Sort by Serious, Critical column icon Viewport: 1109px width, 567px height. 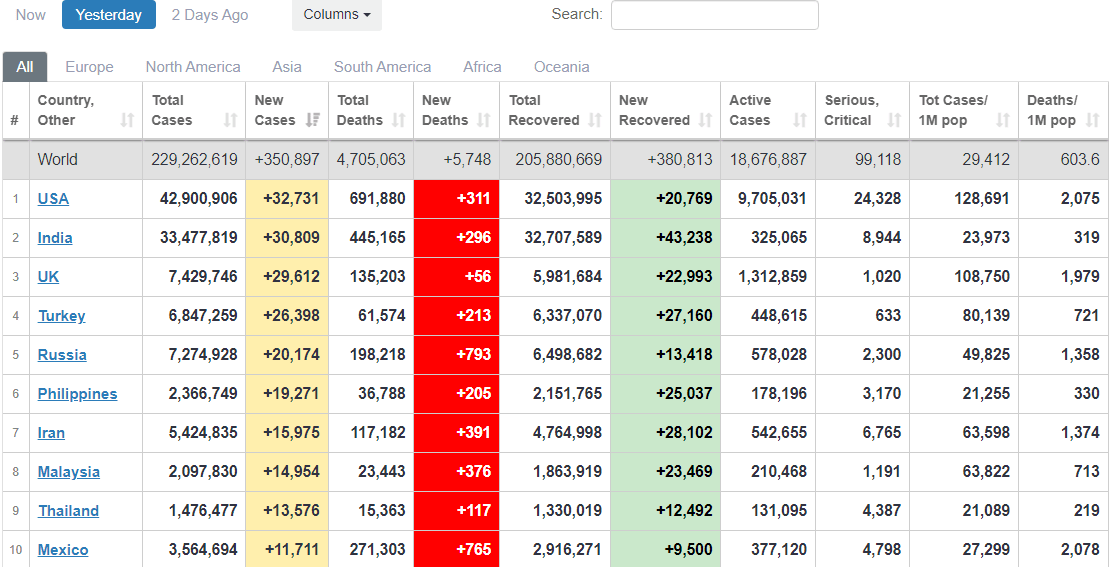click(894, 120)
